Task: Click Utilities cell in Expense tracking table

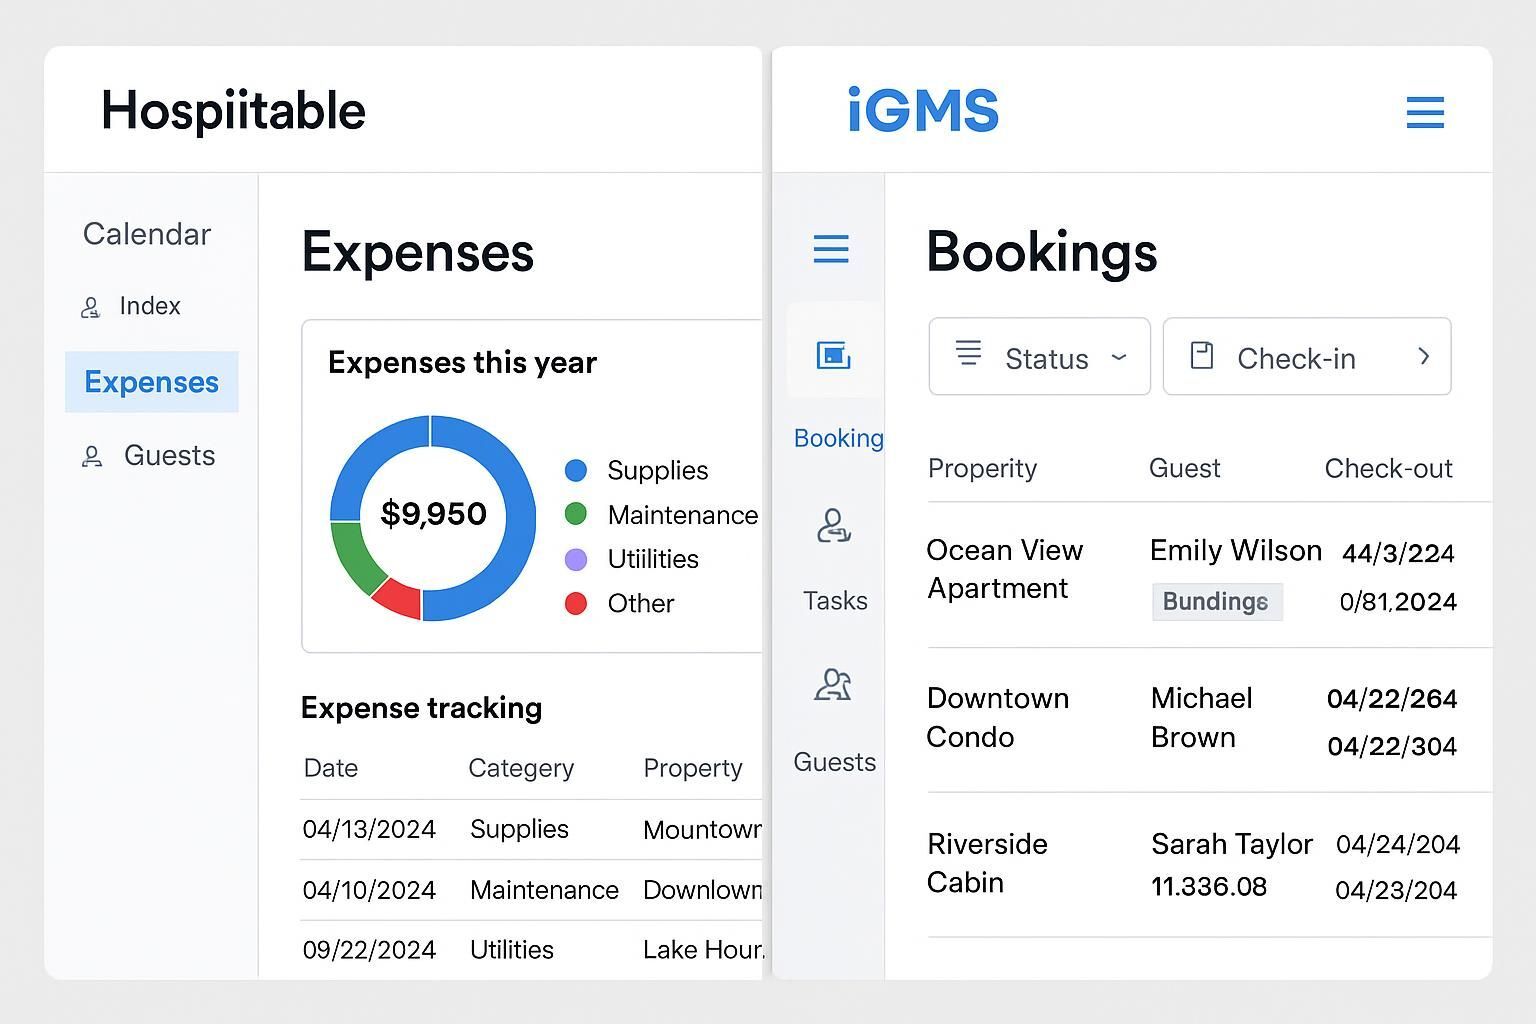Action: 512,950
